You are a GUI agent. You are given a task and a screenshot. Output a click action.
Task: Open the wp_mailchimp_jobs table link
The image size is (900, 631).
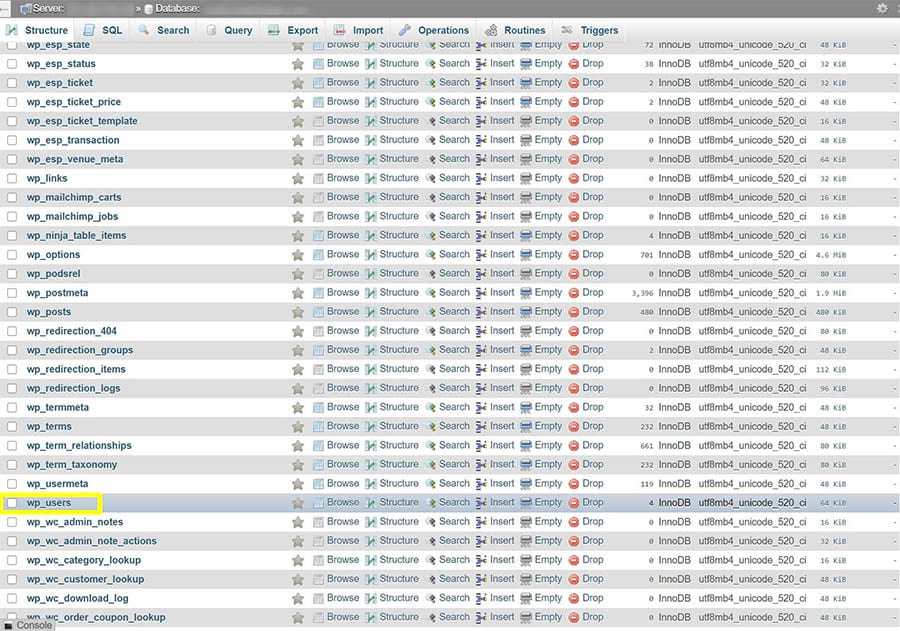[72, 216]
